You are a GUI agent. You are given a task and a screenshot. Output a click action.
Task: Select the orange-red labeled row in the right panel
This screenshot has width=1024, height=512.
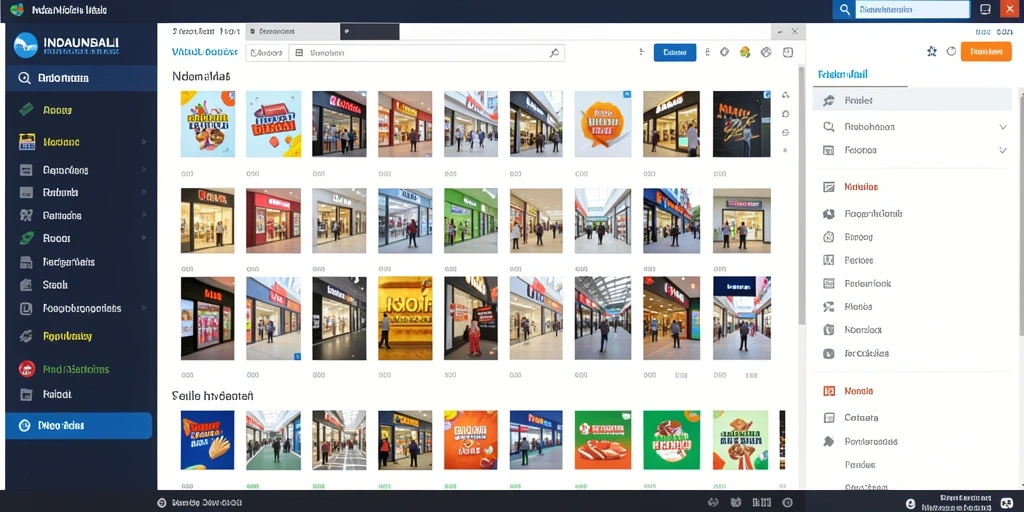912,187
